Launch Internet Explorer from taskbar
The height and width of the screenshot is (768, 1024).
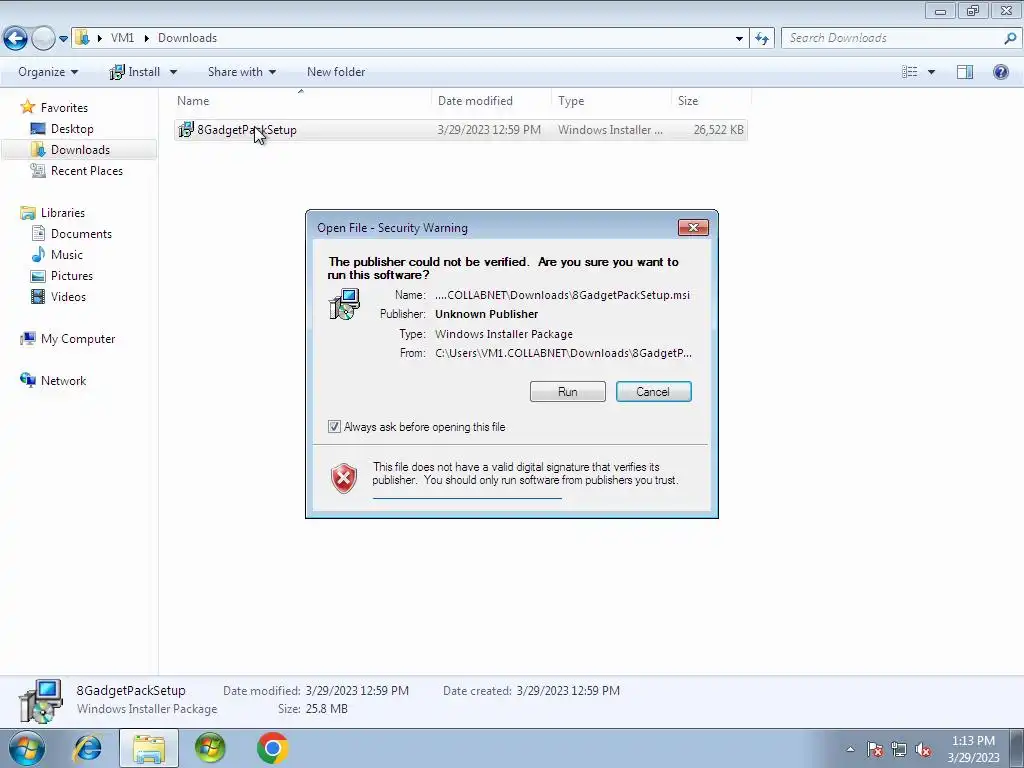pyautogui.click(x=88, y=748)
